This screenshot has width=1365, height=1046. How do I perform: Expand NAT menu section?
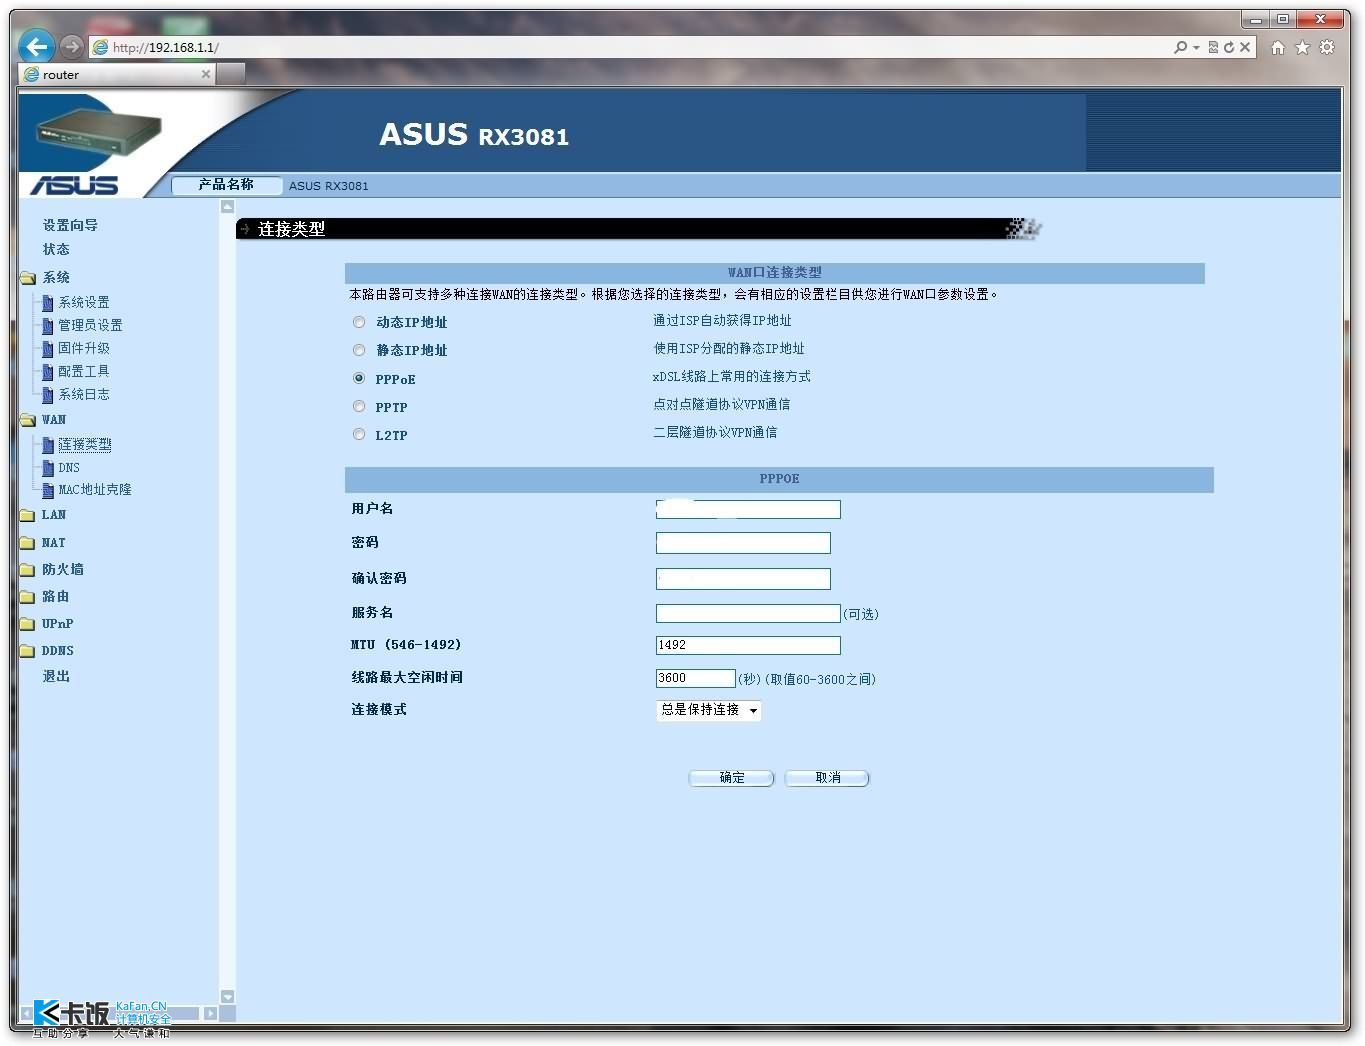point(54,543)
